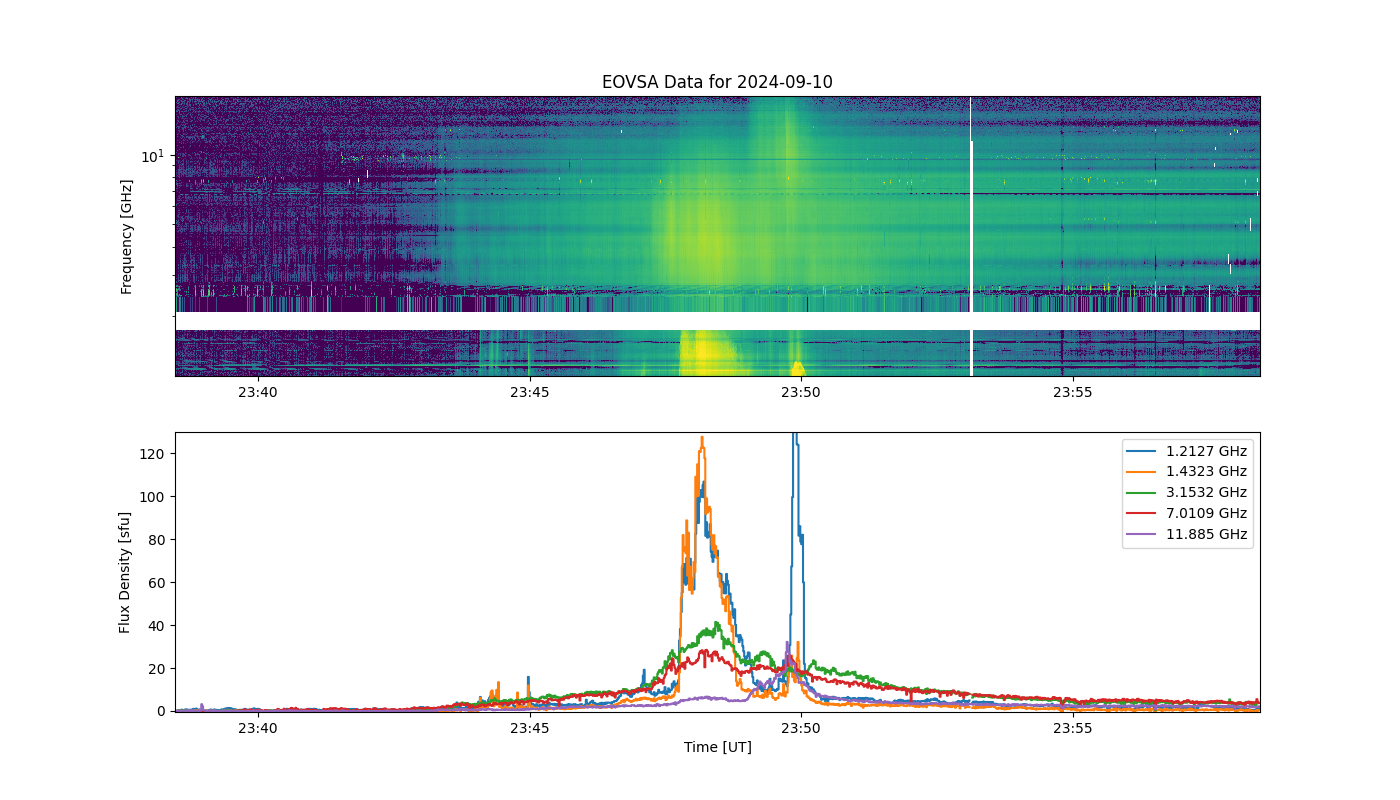The image size is (1400, 800).
Task: Select the "Flux Density [sfu]" axis label
Action: pyautogui.click(x=125, y=572)
